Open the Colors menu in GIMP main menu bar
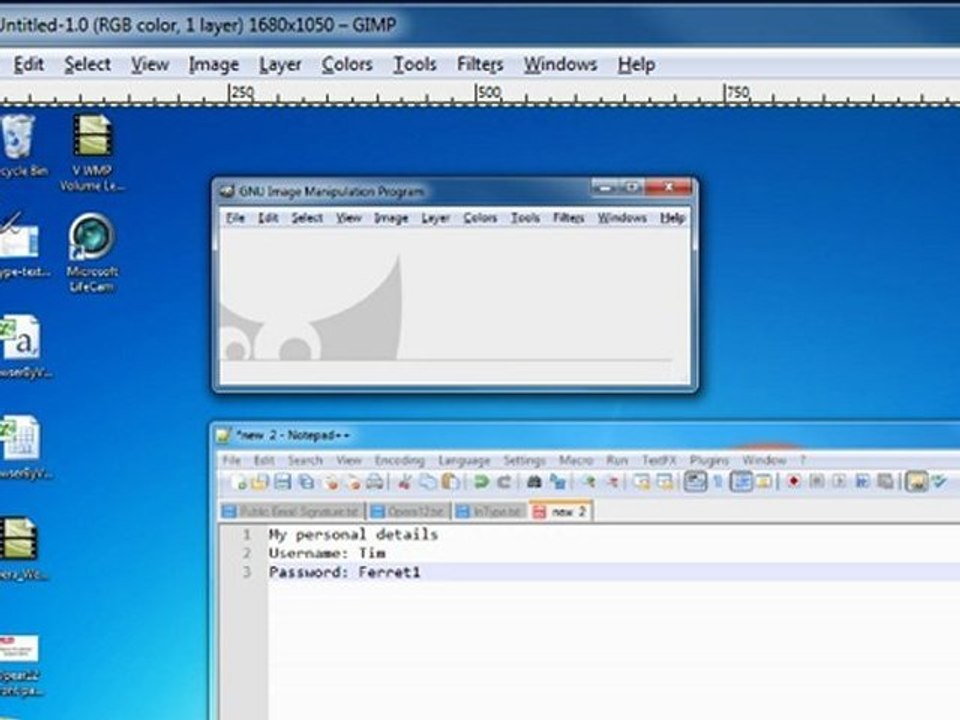 click(347, 64)
